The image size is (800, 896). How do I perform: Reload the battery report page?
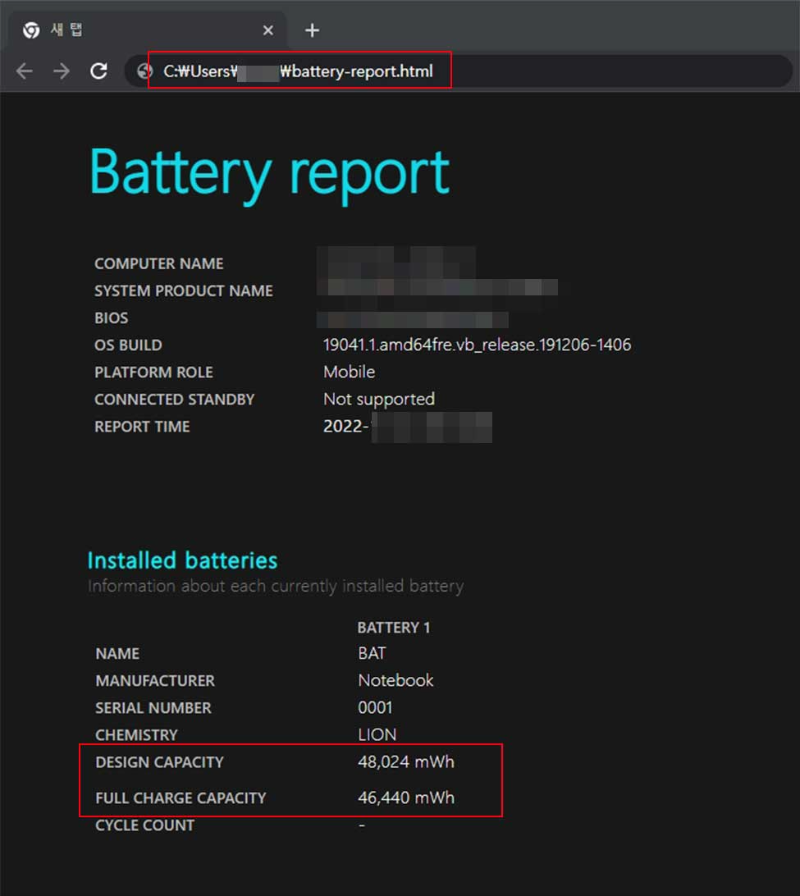pos(99,71)
